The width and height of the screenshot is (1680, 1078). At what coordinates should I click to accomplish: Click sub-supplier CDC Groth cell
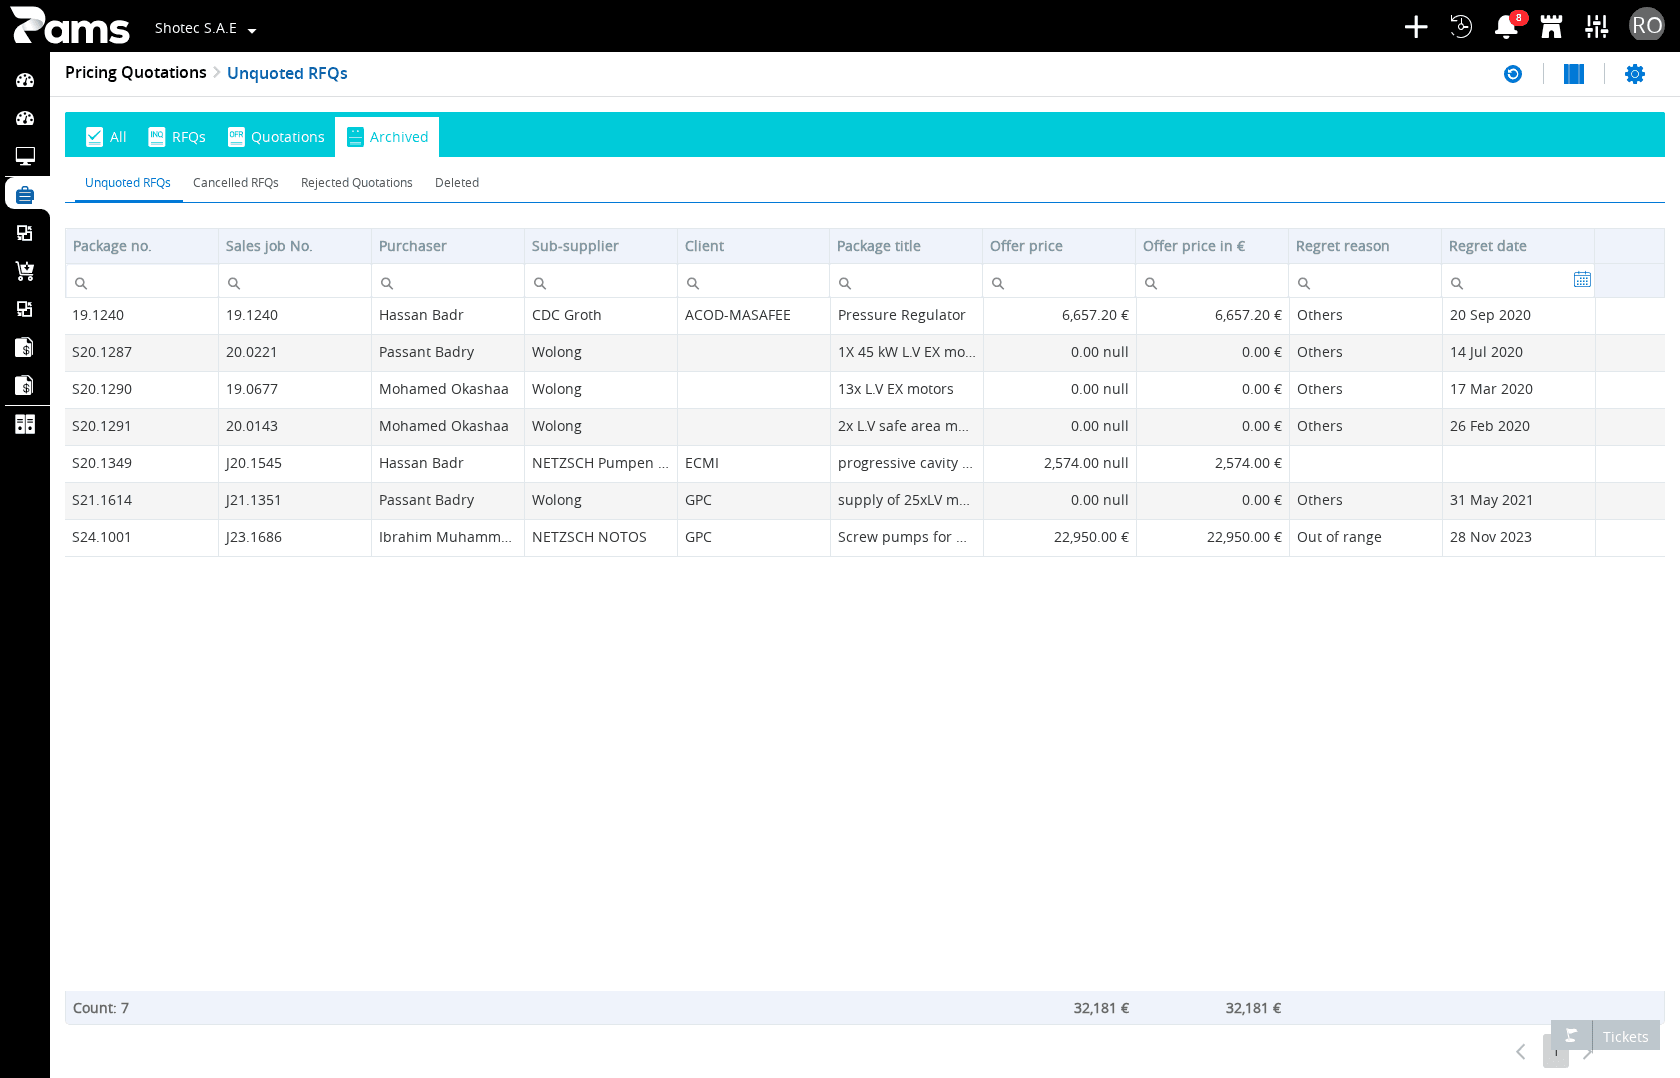(x=600, y=315)
